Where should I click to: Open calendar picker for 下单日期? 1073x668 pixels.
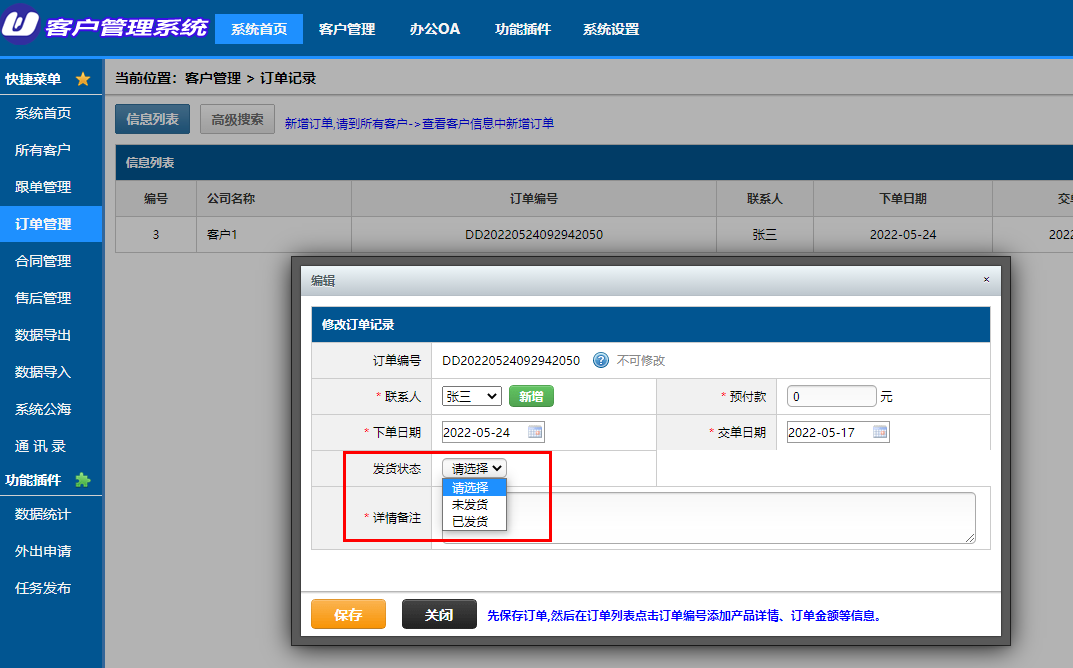coord(535,432)
